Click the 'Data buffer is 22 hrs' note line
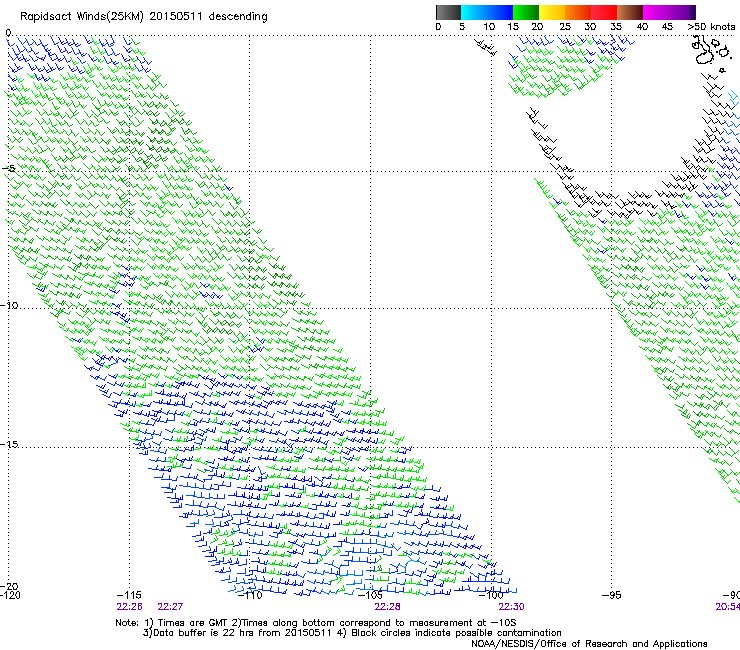The height and width of the screenshot is (650, 740). coord(352,633)
